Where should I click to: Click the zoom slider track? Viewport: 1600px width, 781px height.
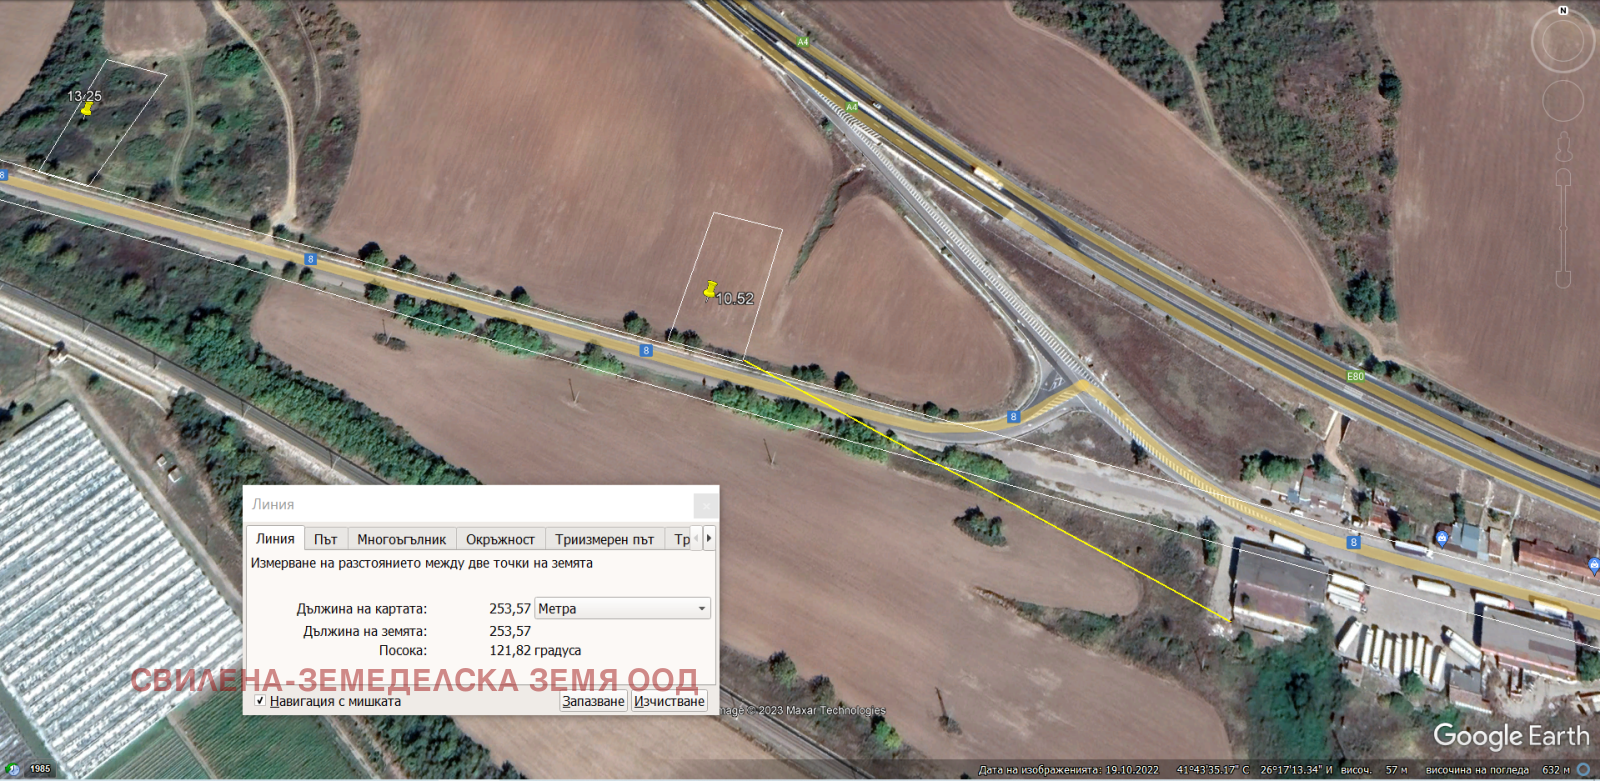[1563, 230]
